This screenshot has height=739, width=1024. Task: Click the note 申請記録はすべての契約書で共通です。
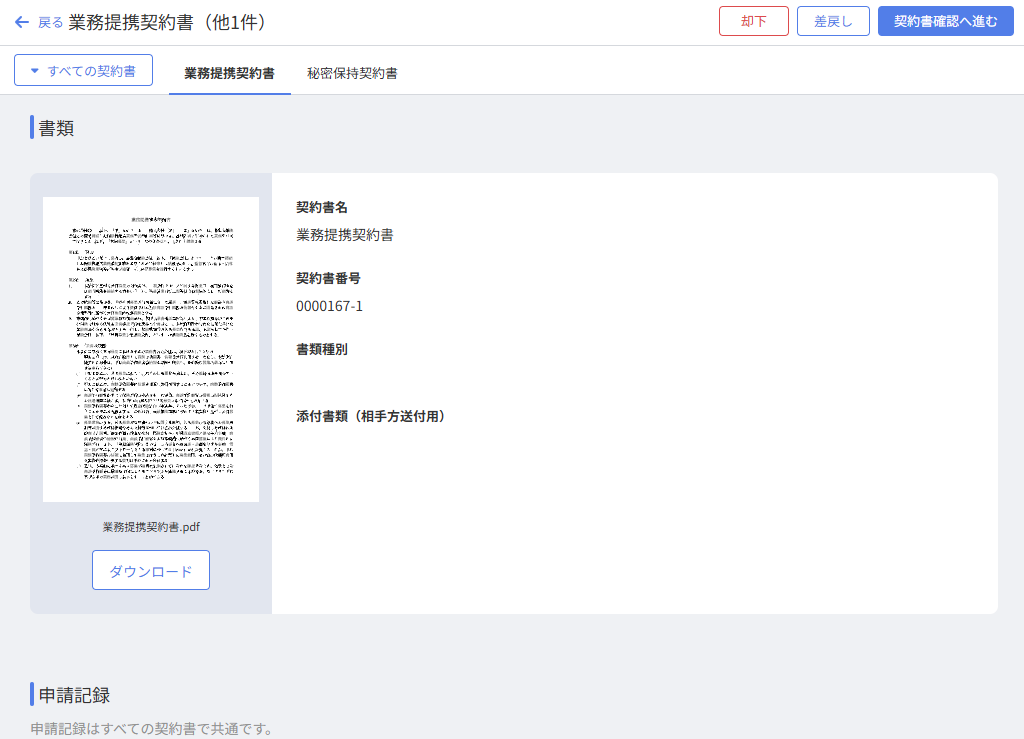pos(153,729)
